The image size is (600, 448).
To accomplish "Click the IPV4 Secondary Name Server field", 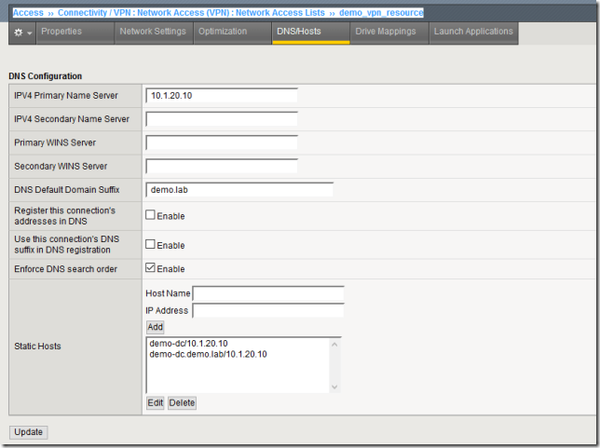I will click(x=222, y=119).
